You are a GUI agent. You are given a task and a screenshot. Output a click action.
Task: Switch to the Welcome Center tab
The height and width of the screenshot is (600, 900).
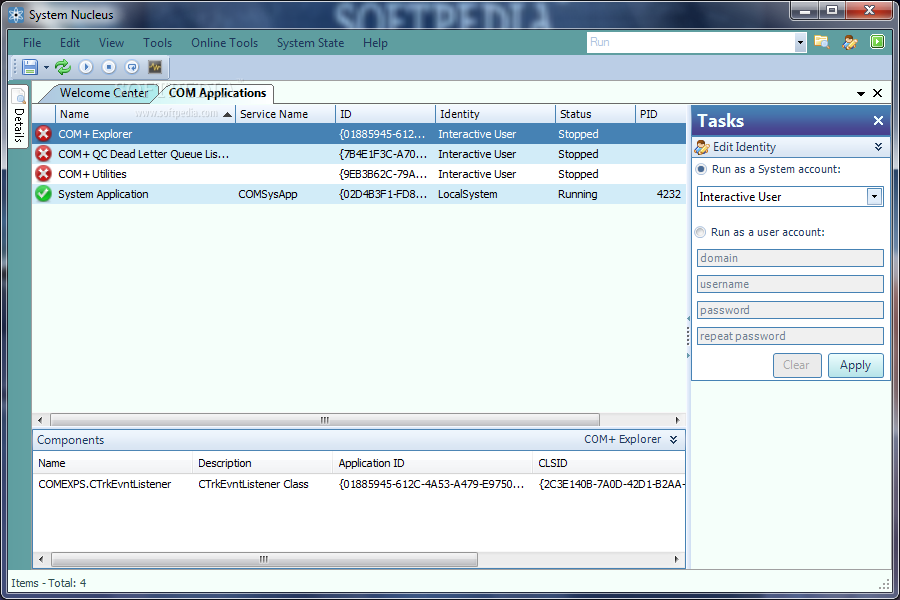pyautogui.click(x=103, y=93)
